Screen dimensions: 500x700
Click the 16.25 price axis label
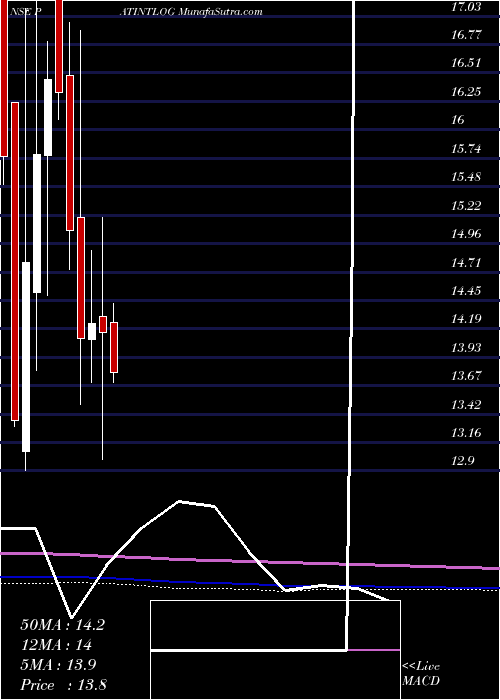click(467, 92)
